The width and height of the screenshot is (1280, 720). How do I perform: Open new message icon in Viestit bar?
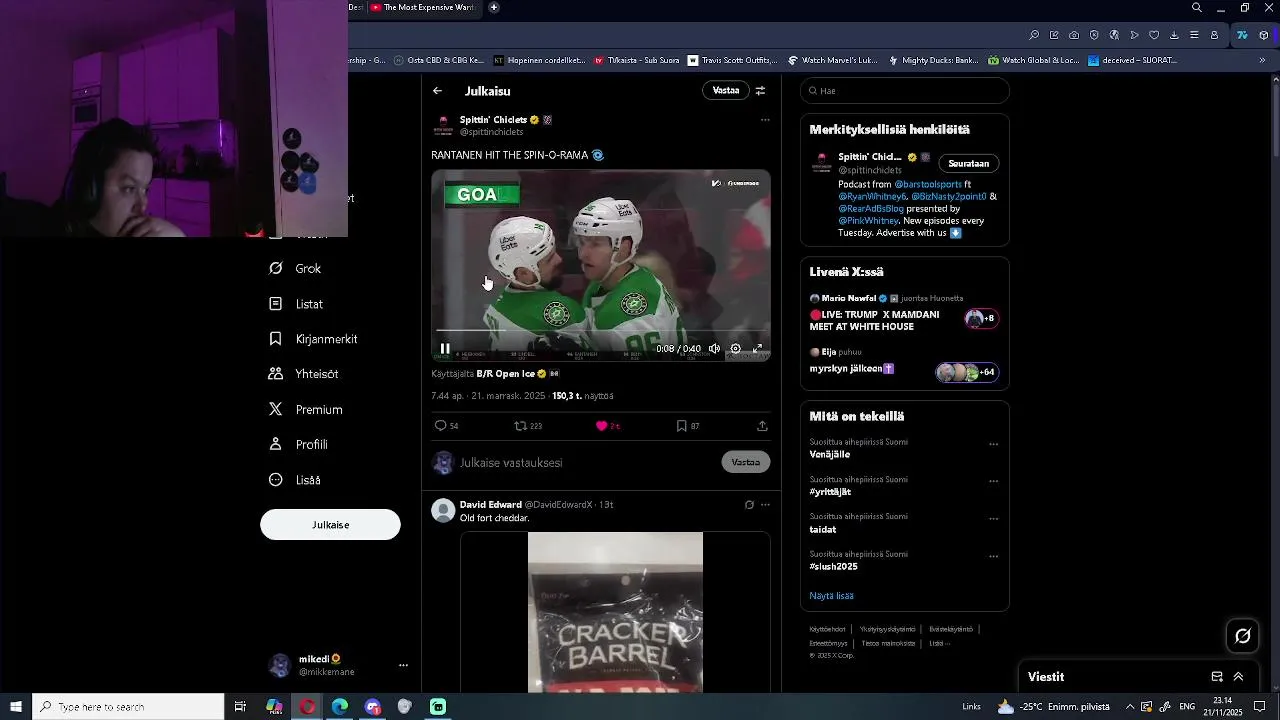1217,677
